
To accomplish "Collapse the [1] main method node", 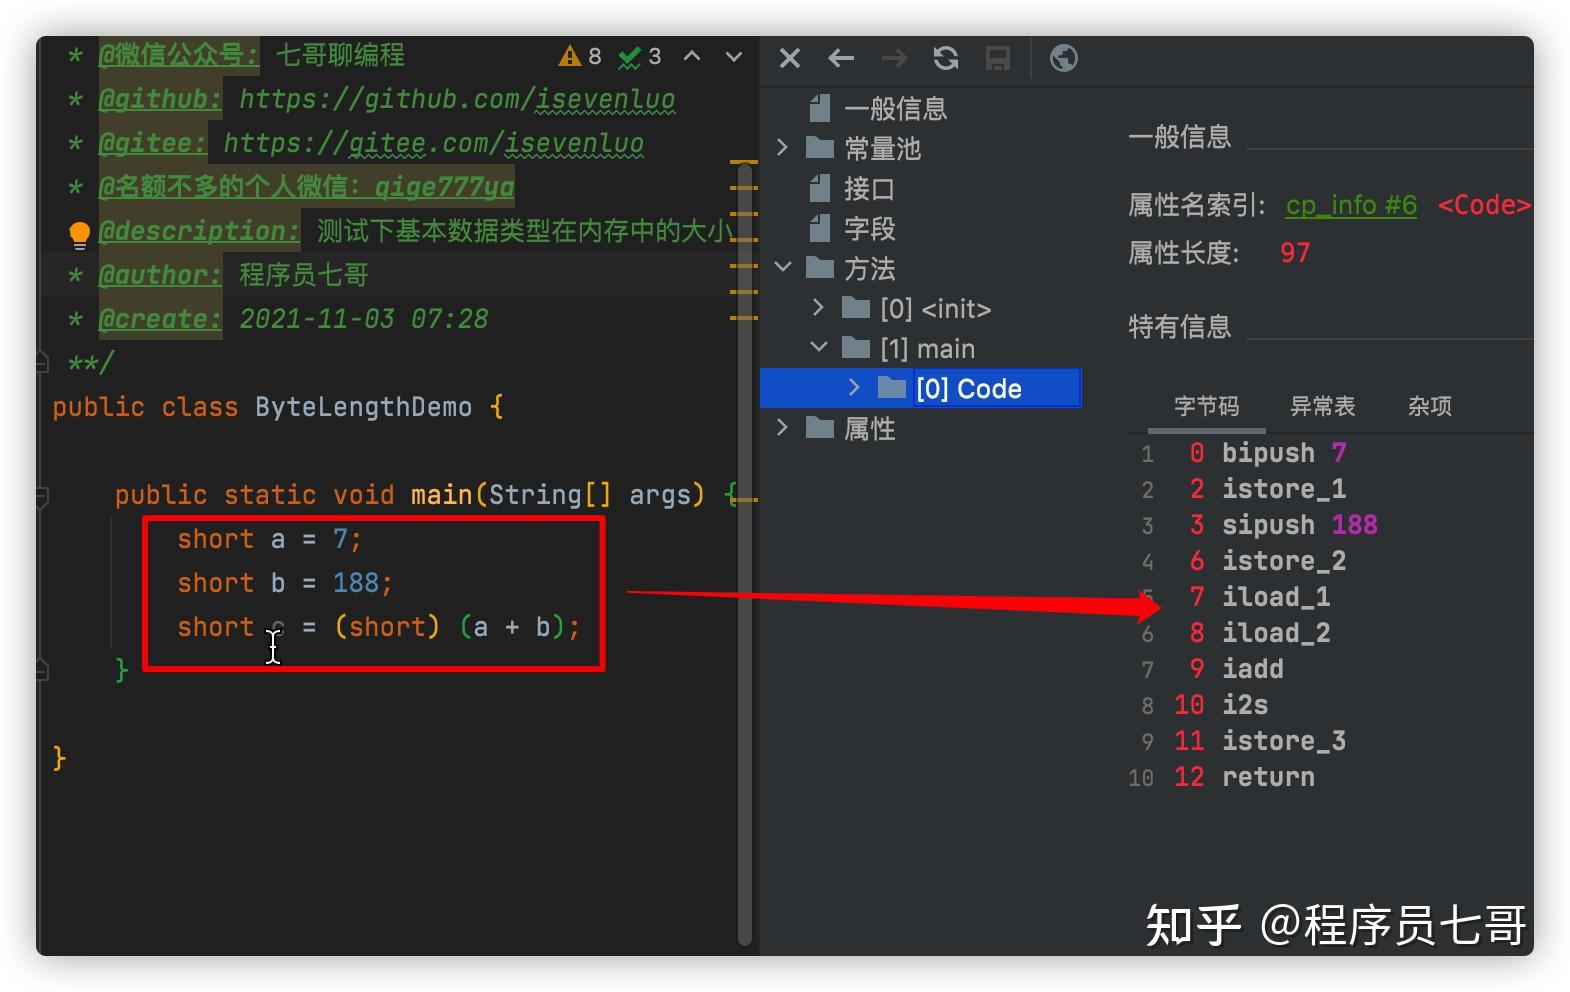I will click(819, 348).
